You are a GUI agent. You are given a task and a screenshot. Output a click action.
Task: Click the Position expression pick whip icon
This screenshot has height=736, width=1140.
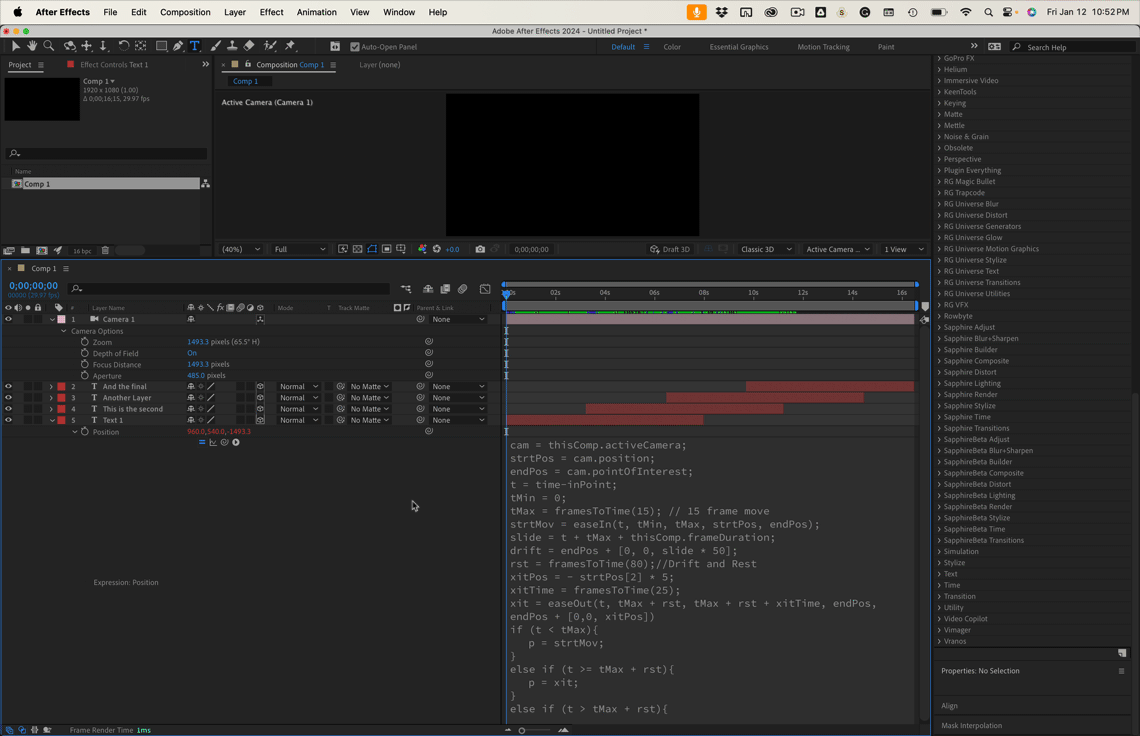click(x=225, y=442)
